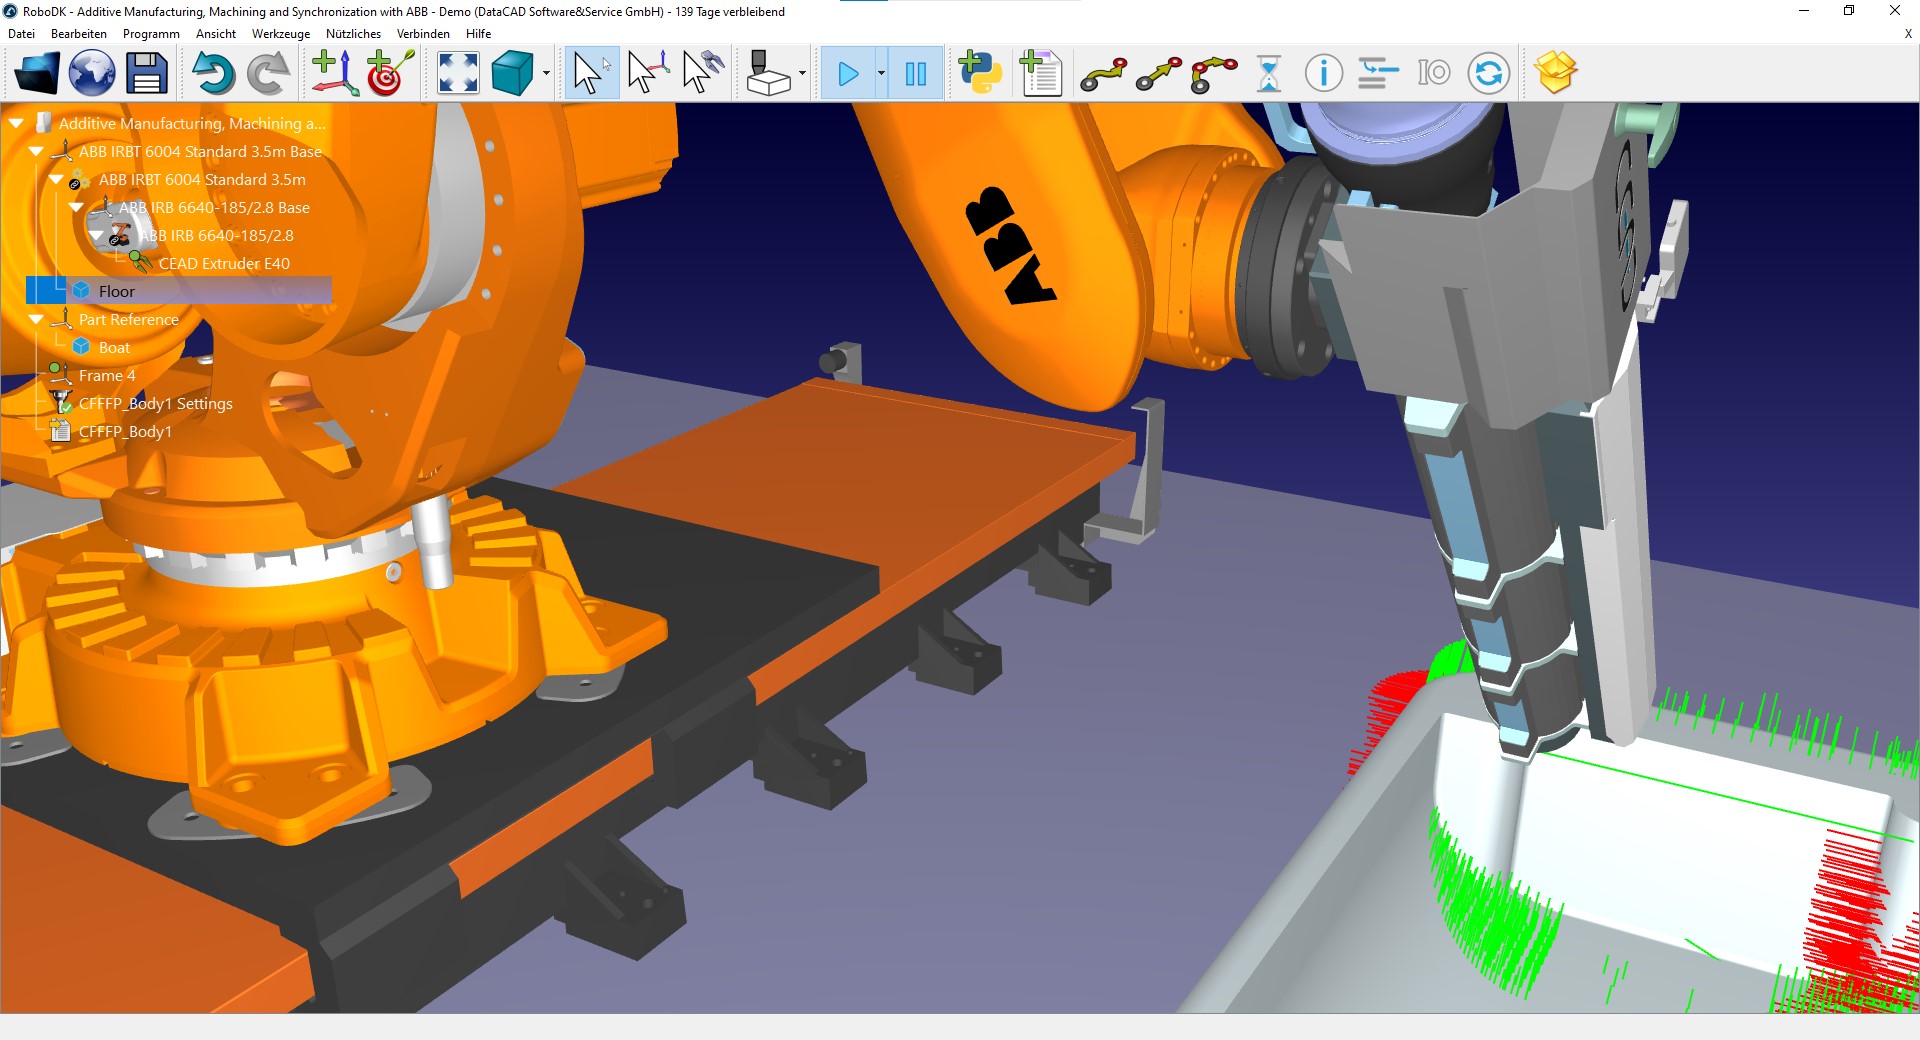
Task: Add a set IO instruction
Action: click(1433, 73)
